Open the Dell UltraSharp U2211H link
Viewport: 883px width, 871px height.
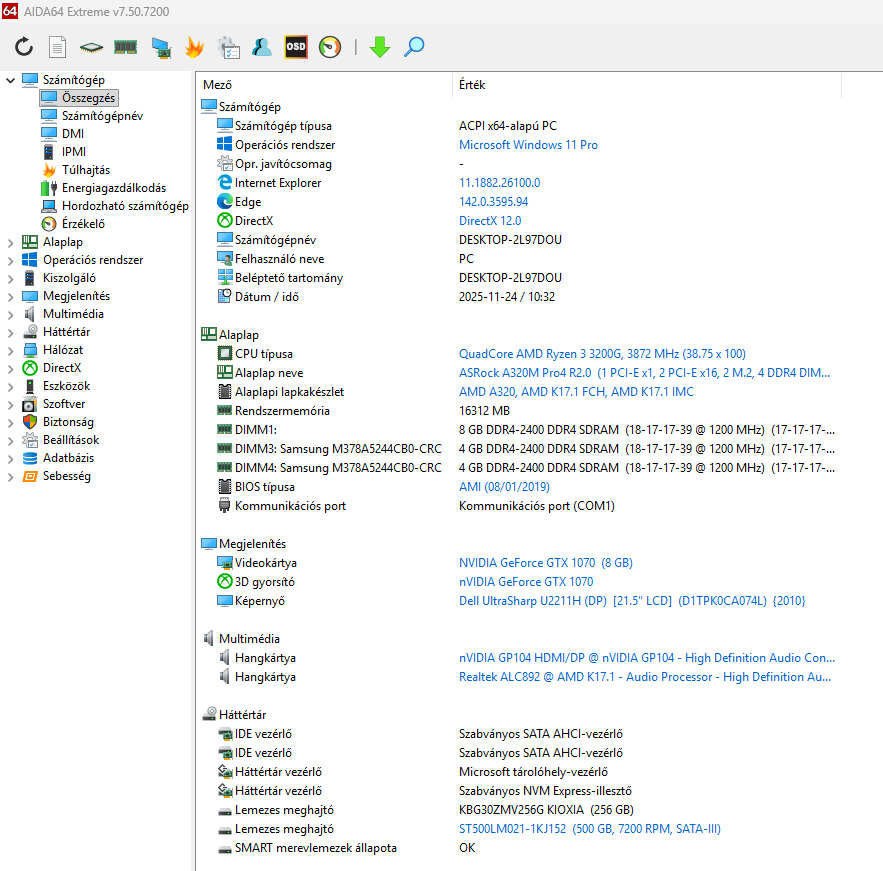(632, 601)
